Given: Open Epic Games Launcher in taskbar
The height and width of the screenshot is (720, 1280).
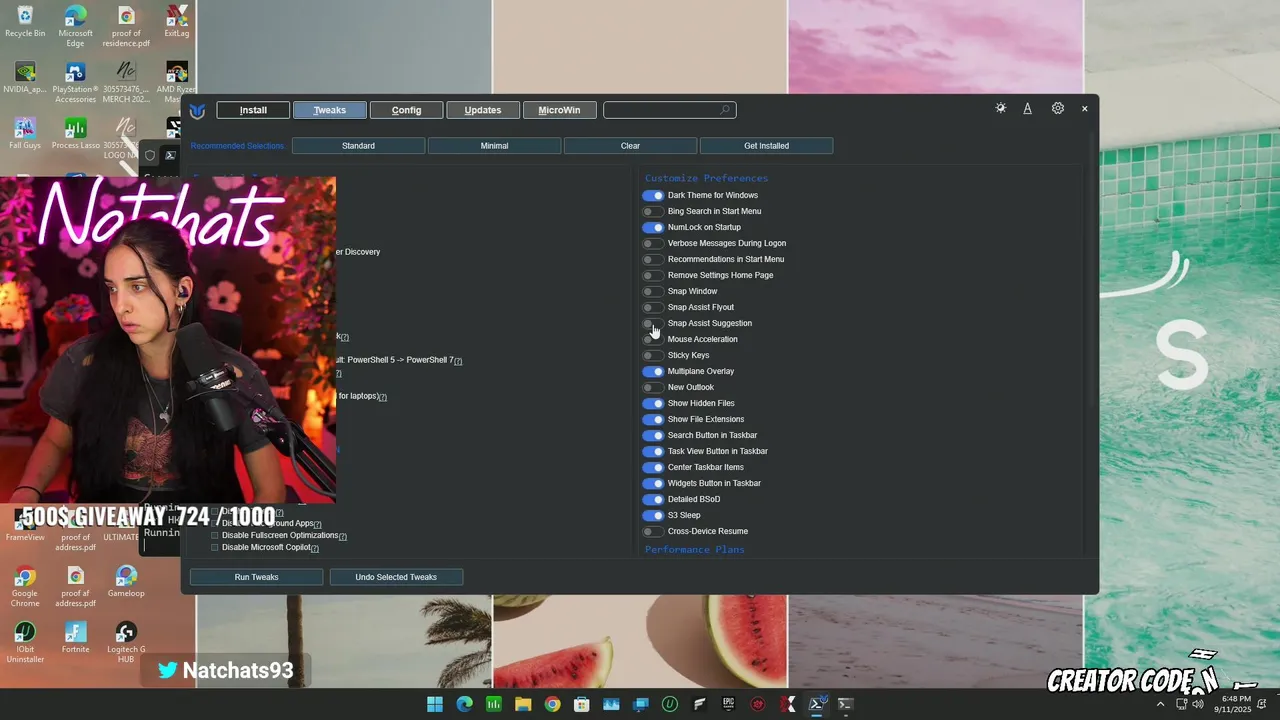Looking at the screenshot, I should click(x=729, y=704).
